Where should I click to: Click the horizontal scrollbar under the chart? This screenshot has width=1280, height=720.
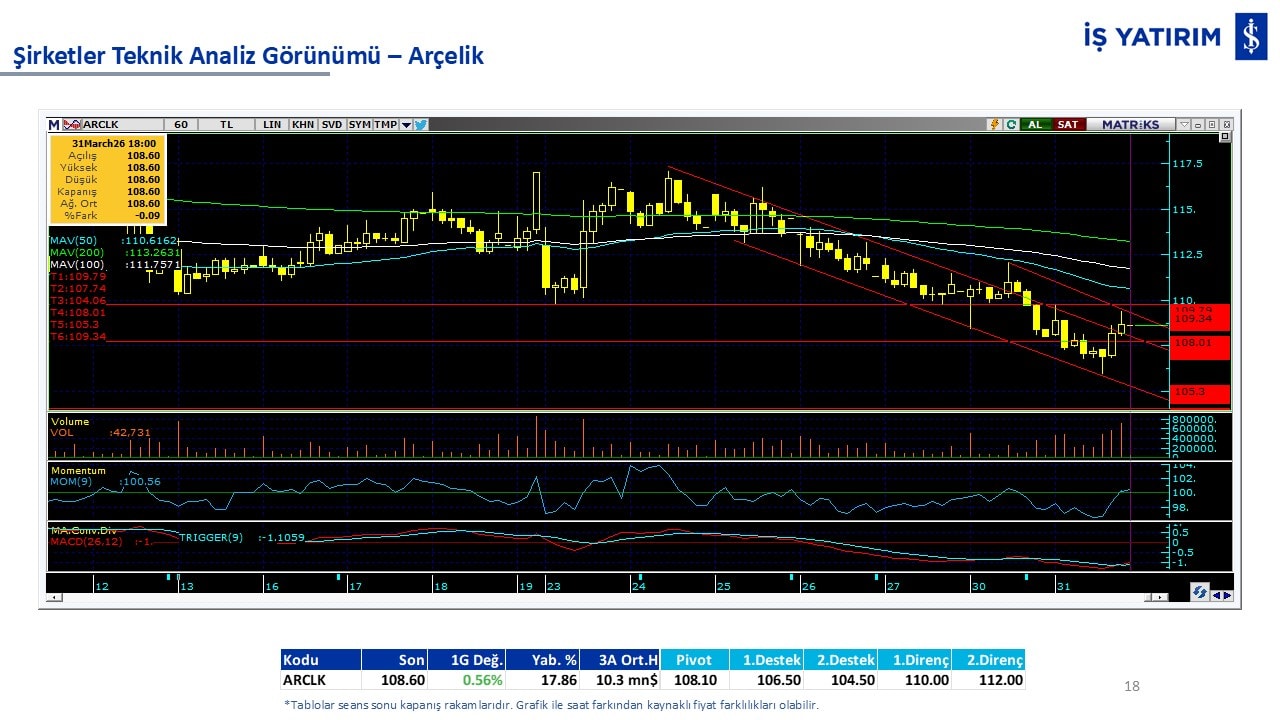point(600,597)
